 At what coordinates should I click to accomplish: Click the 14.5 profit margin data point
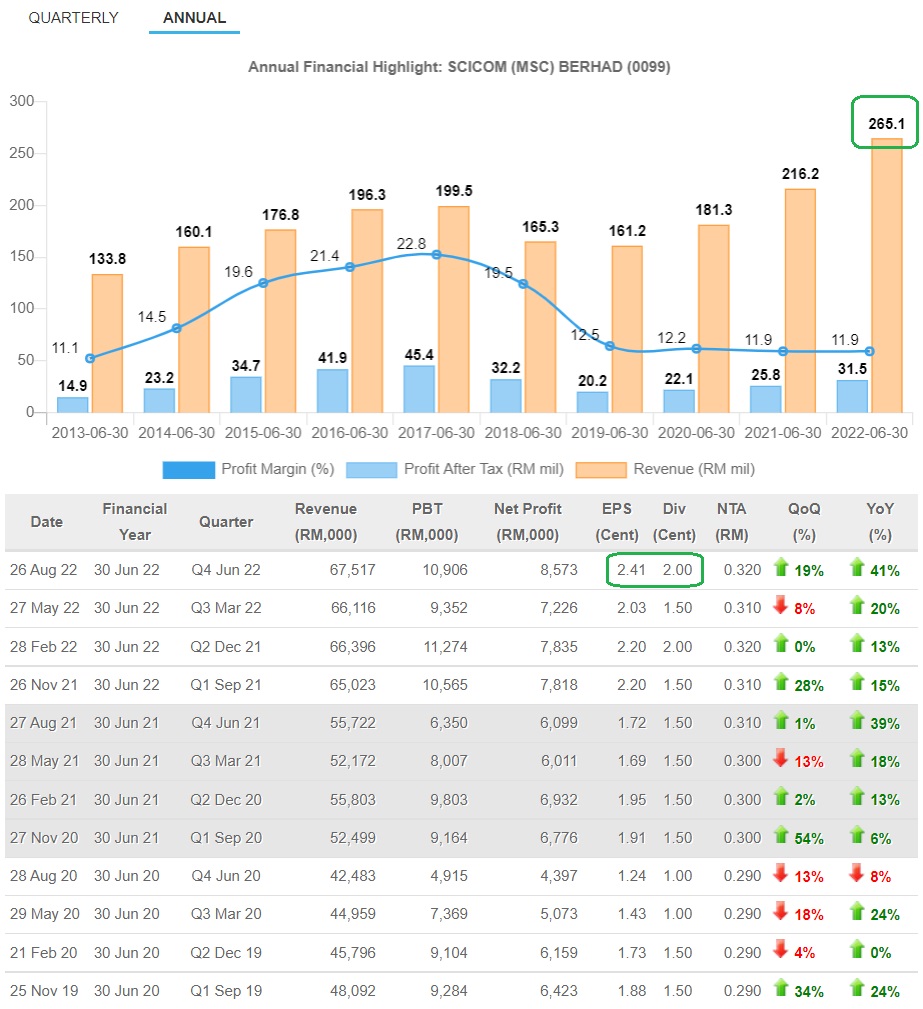point(176,328)
